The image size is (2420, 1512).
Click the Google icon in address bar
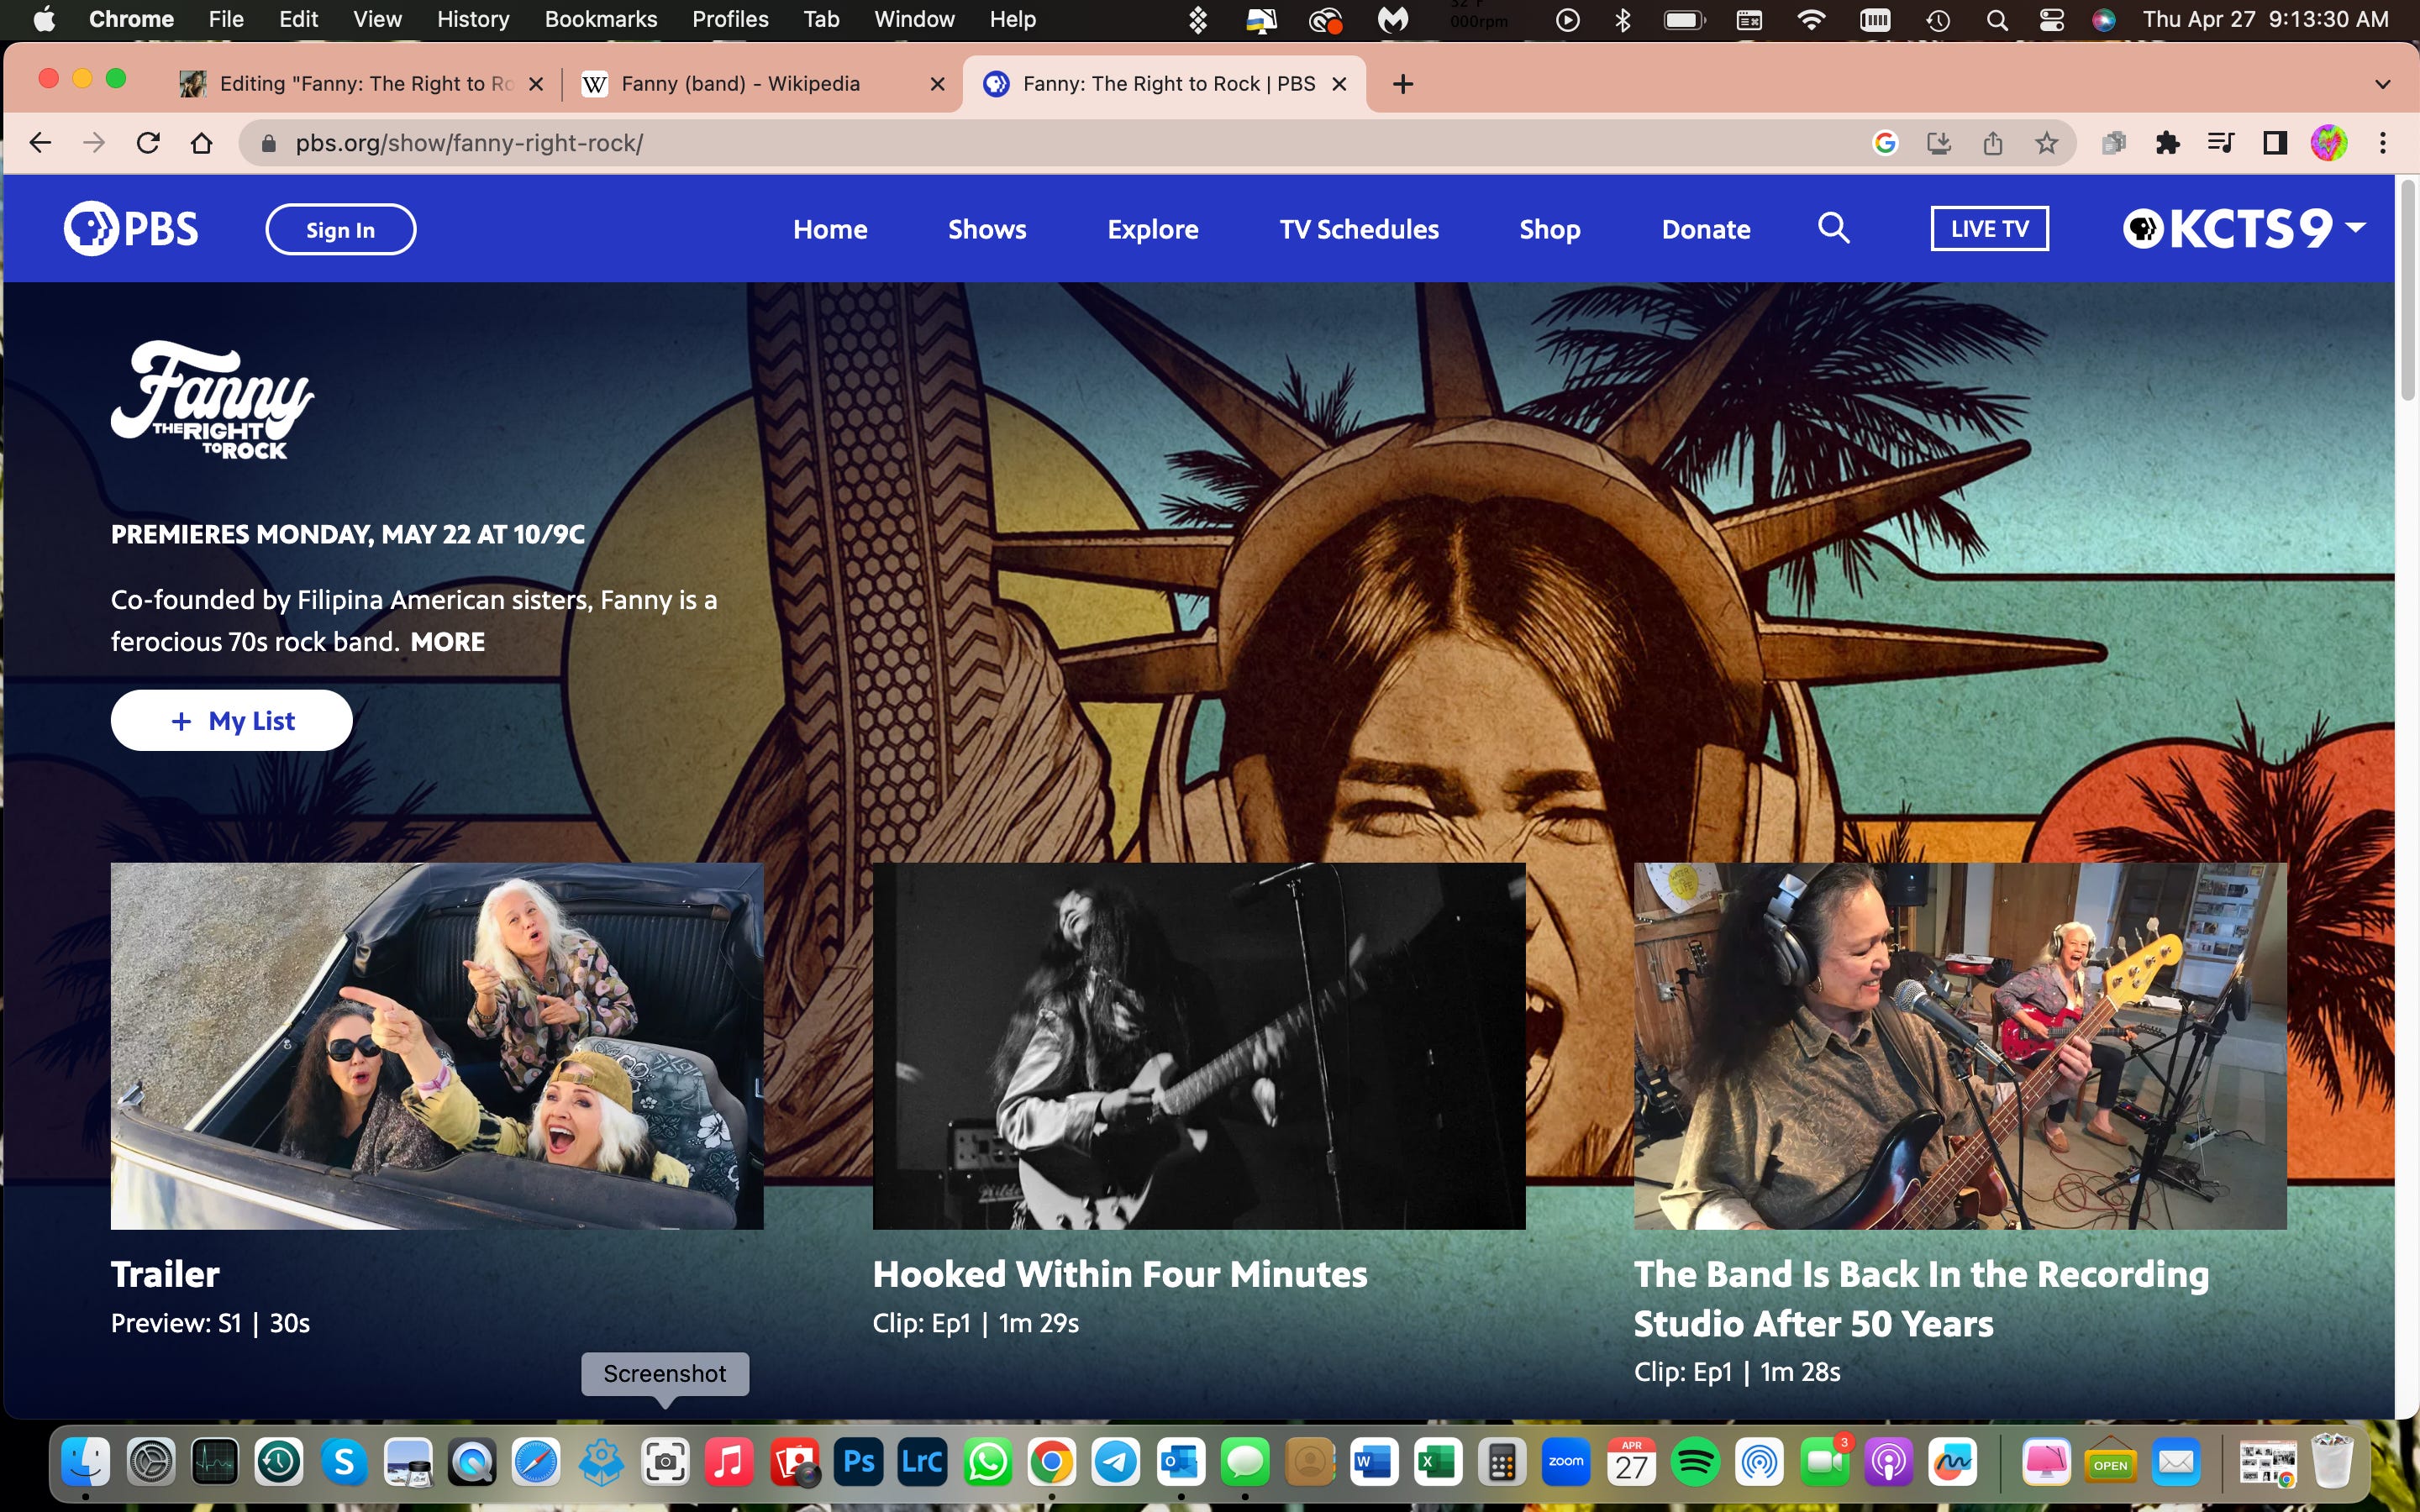[x=1885, y=143]
